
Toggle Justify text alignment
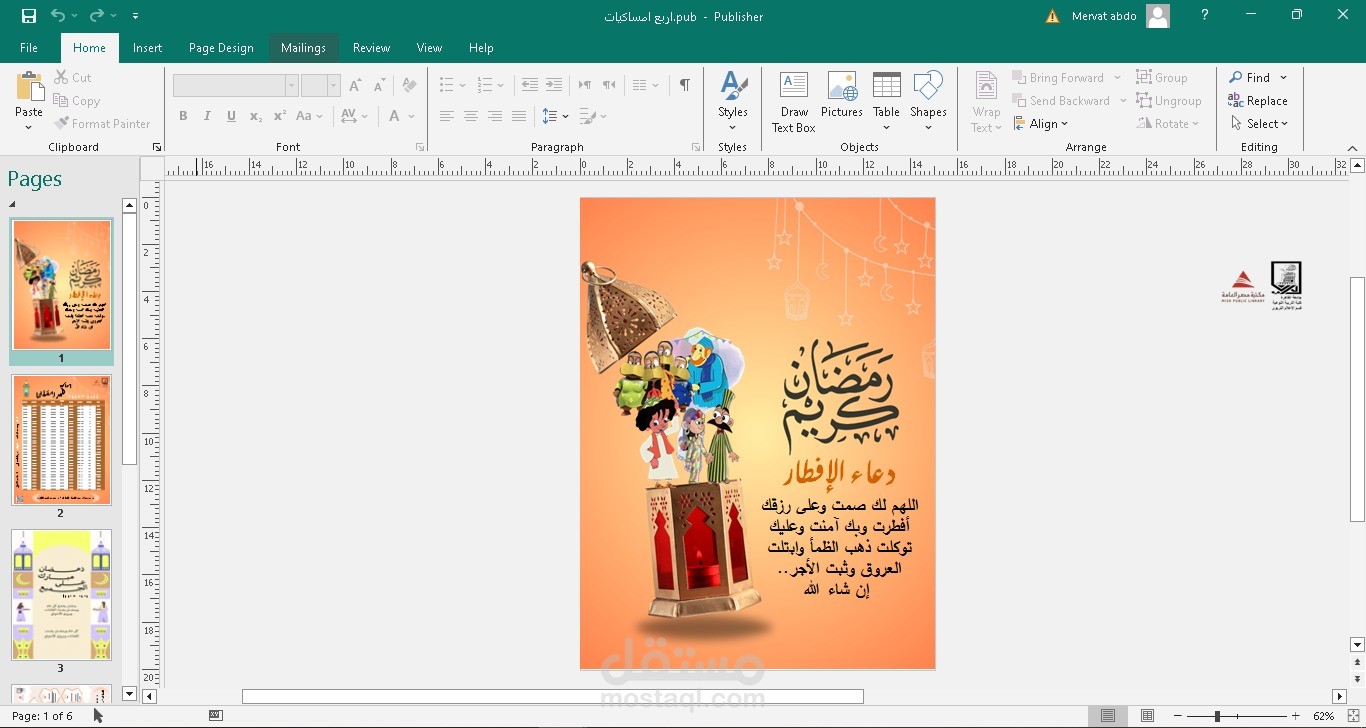pyautogui.click(x=518, y=116)
